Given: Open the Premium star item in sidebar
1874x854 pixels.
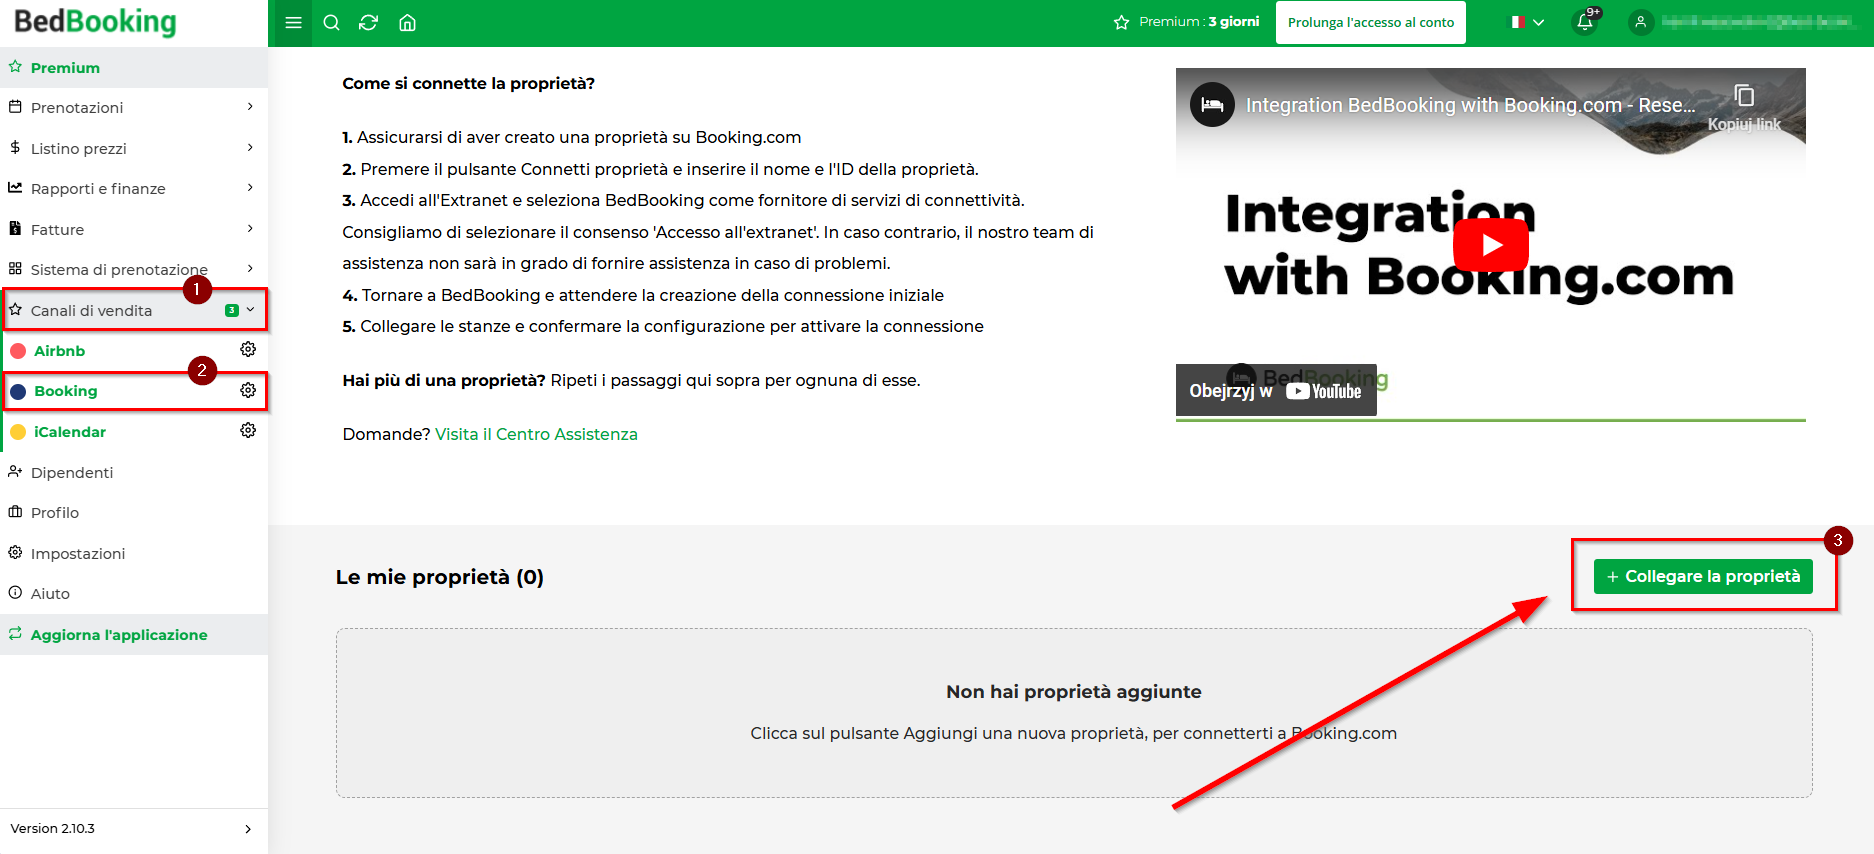Looking at the screenshot, I should click(x=134, y=67).
